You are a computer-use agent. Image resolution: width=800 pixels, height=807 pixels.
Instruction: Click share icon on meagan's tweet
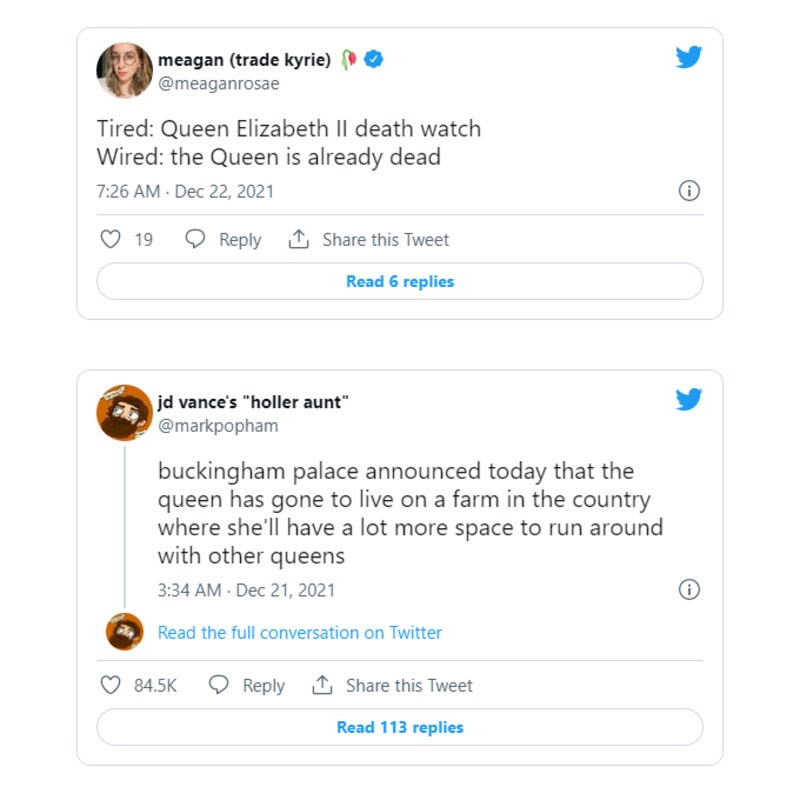pos(298,240)
